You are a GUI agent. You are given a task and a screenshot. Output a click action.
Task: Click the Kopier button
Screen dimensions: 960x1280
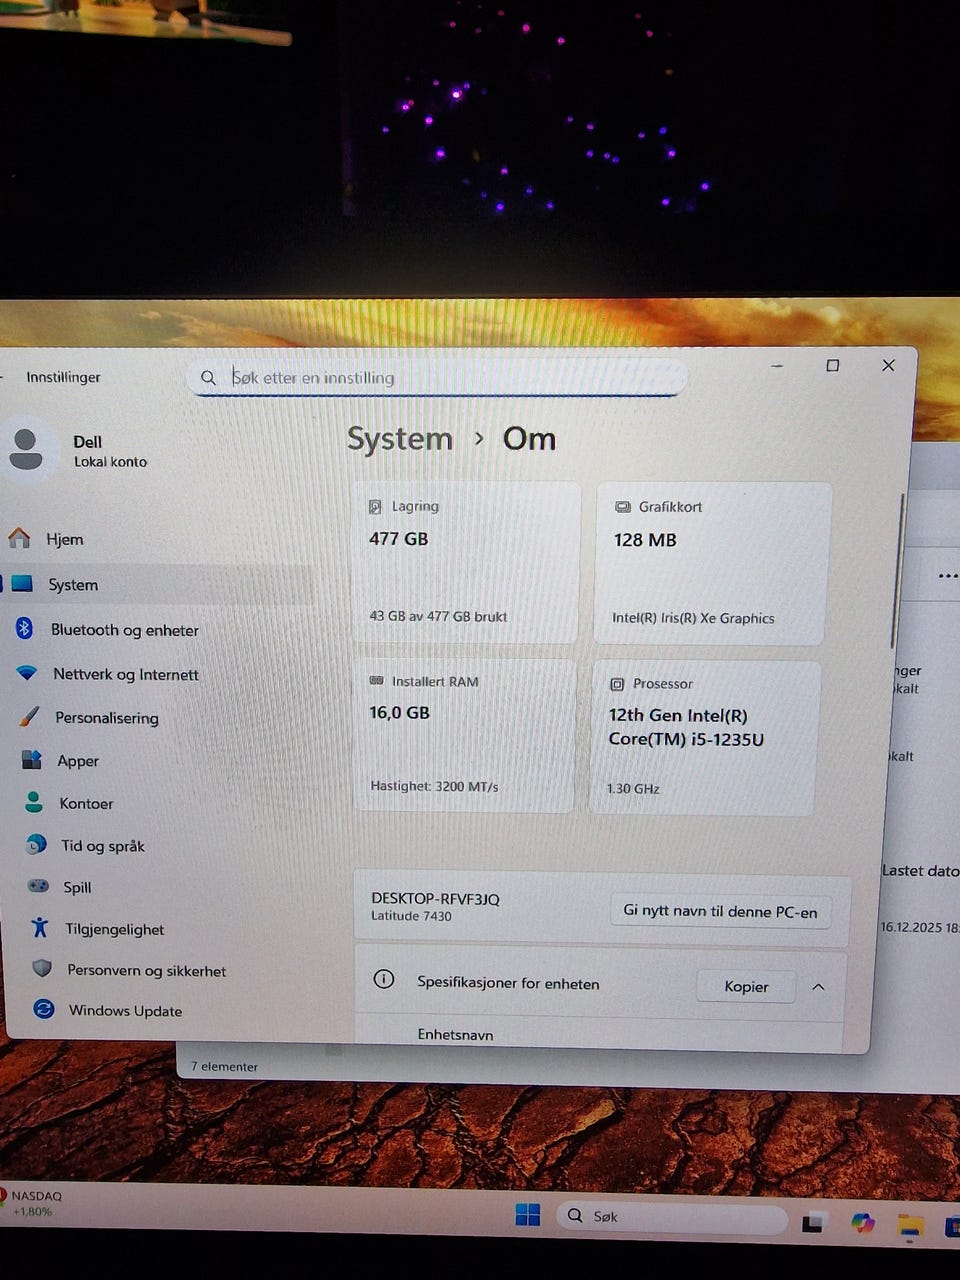click(746, 986)
